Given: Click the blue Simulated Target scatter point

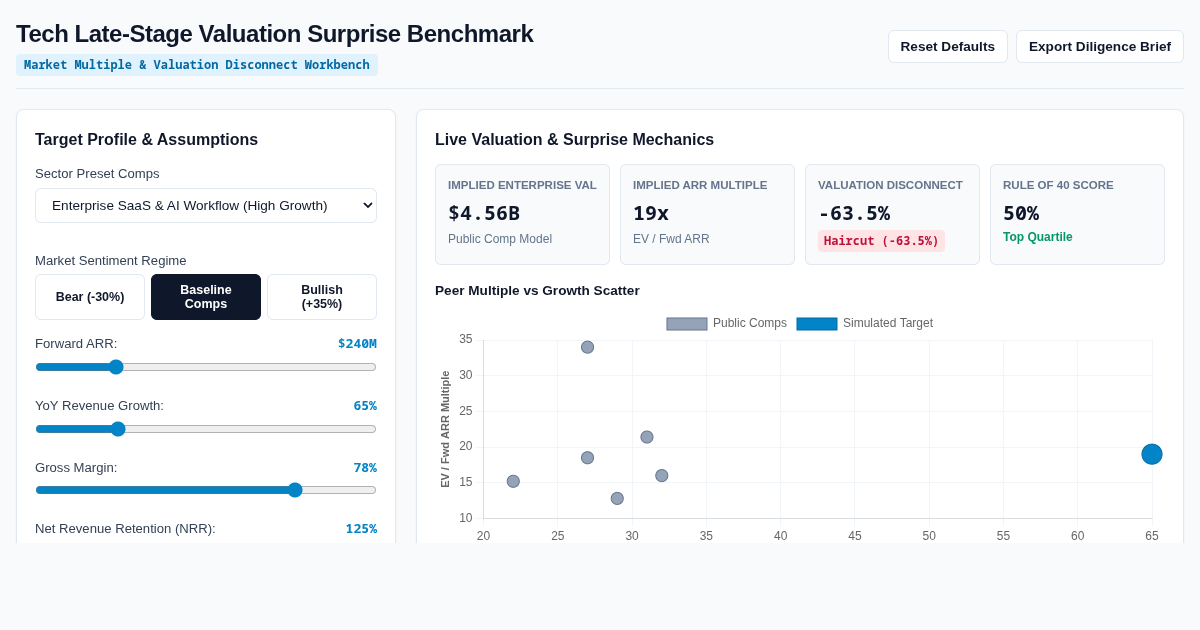Looking at the screenshot, I should click(1152, 454).
